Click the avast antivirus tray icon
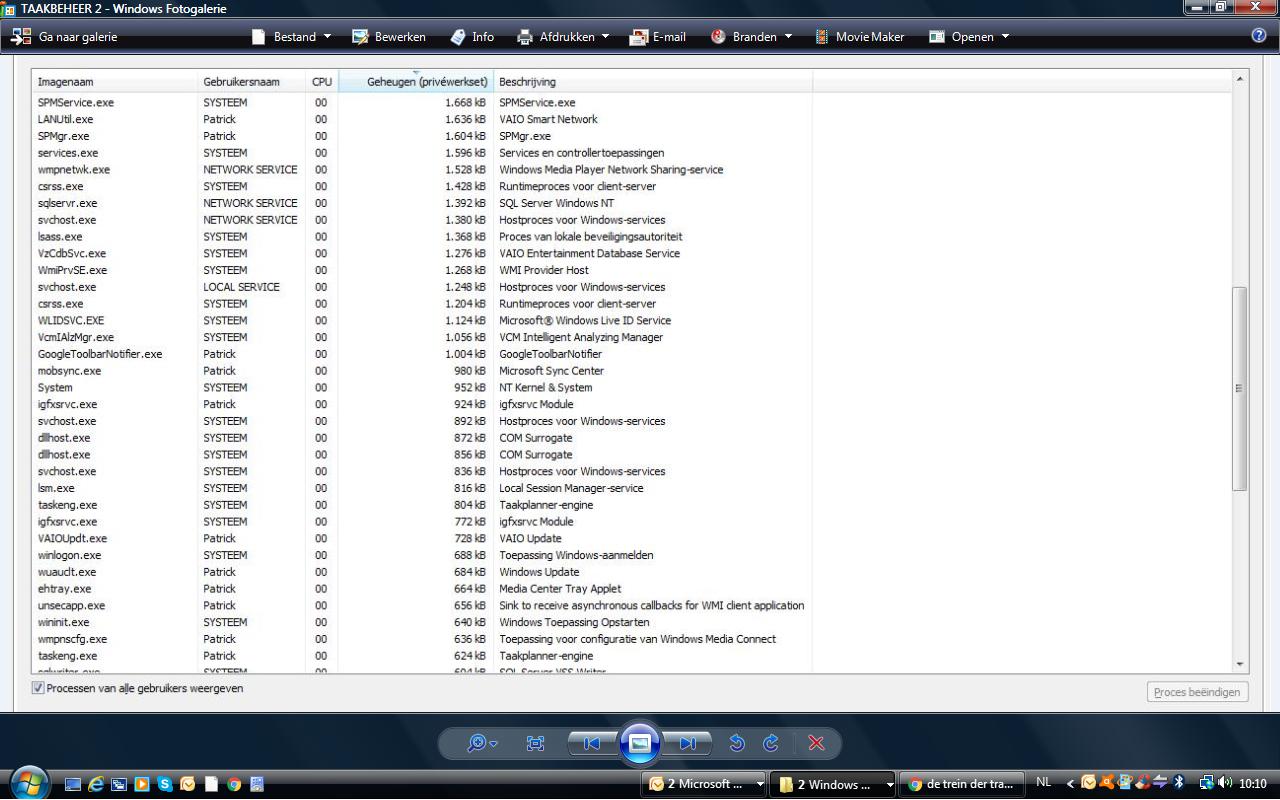 [1106, 783]
